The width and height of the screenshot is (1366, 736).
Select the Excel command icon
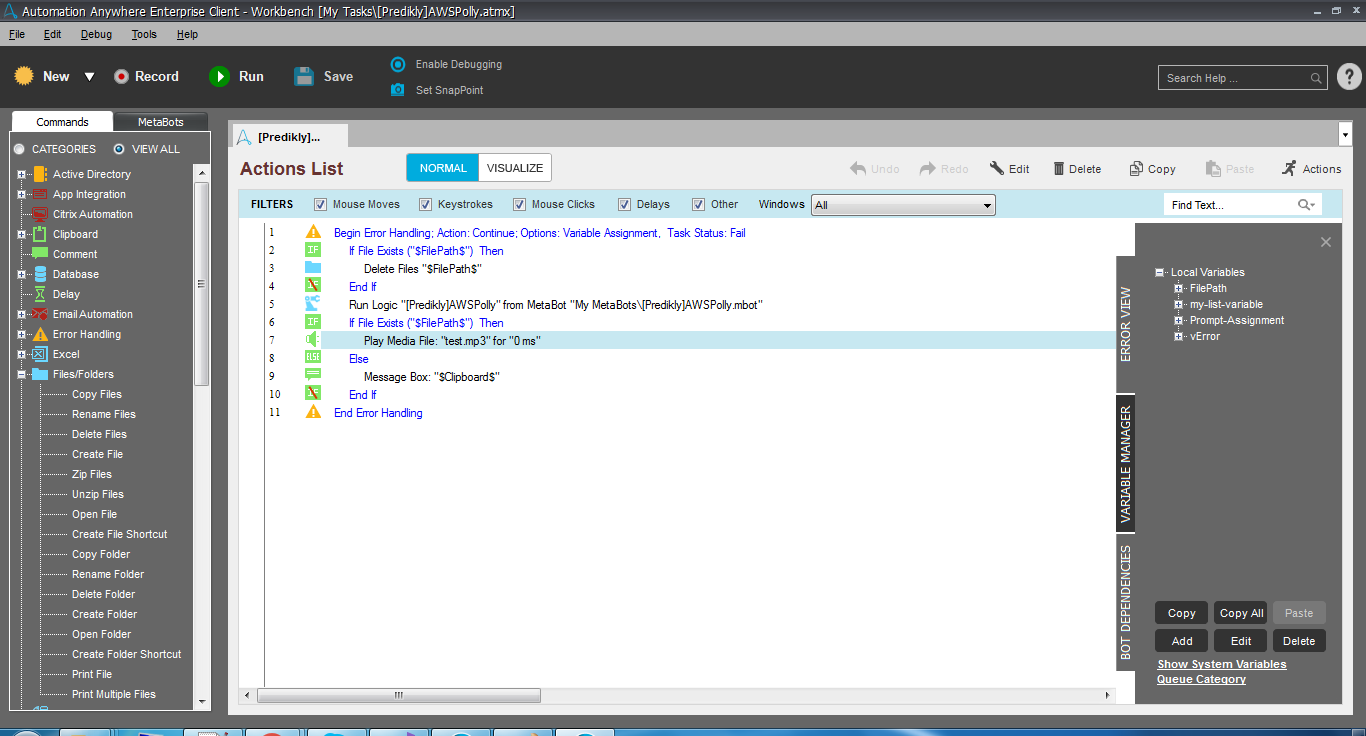click(39, 354)
